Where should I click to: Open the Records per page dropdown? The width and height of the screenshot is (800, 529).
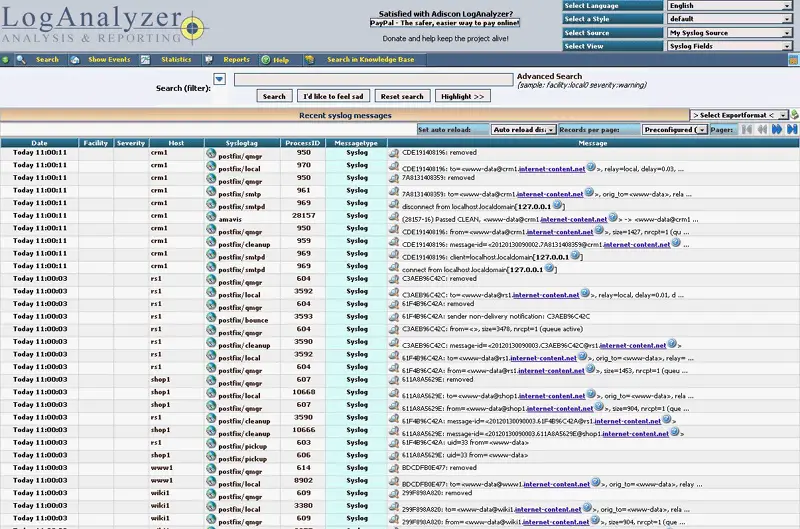(x=674, y=130)
